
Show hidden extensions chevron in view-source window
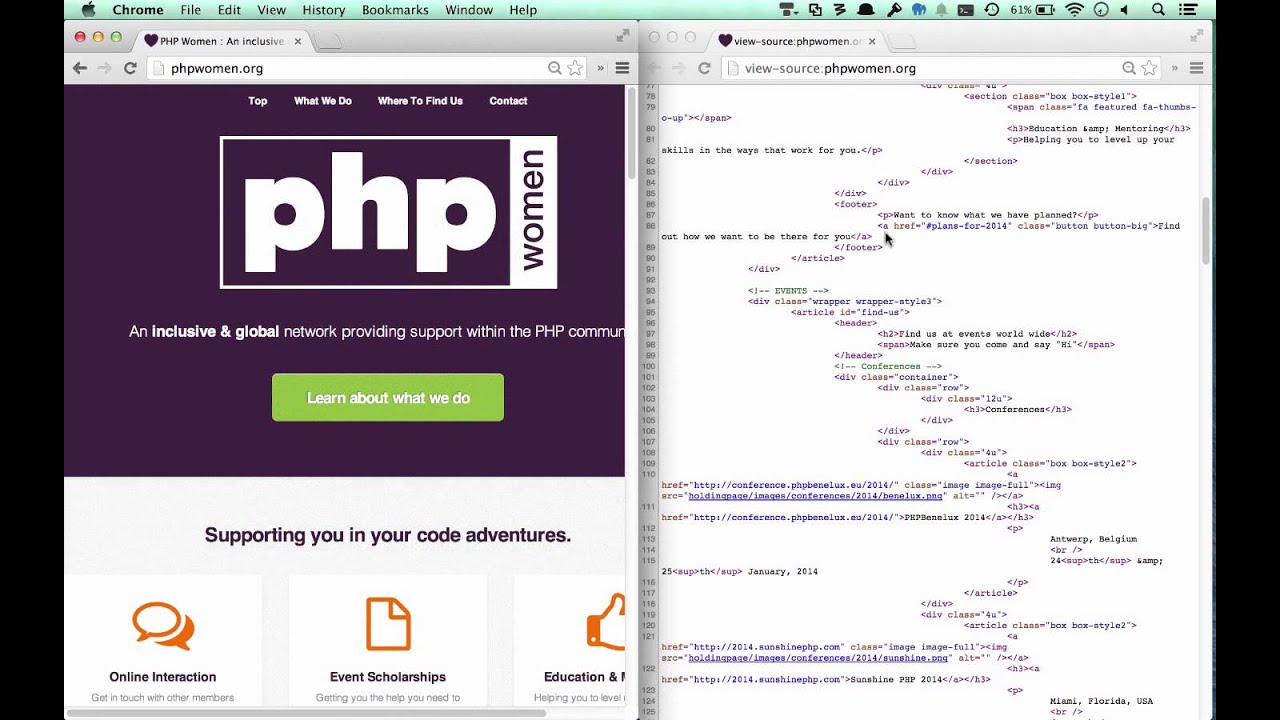coord(1175,68)
